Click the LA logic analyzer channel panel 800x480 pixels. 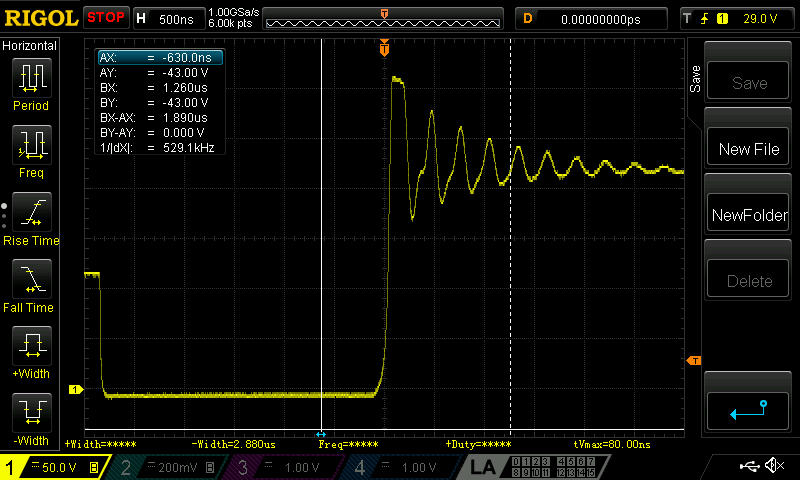tap(534, 467)
